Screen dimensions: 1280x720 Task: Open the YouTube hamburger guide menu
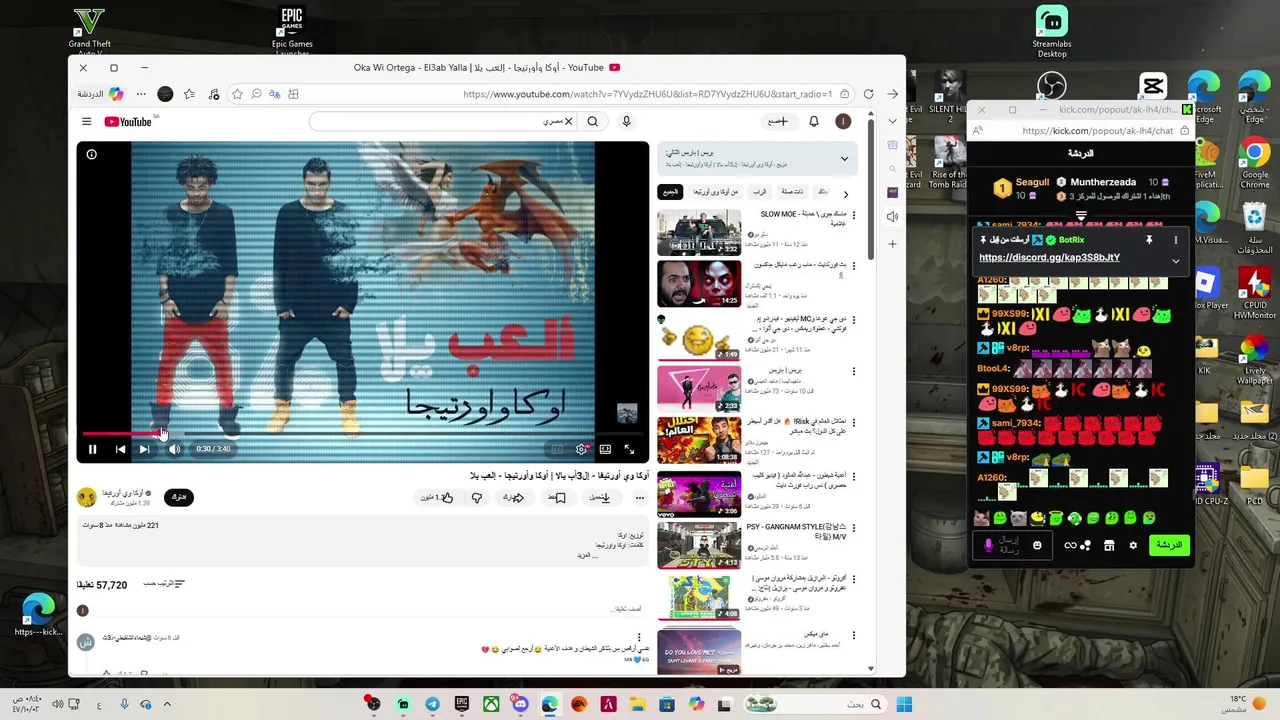[86, 122]
